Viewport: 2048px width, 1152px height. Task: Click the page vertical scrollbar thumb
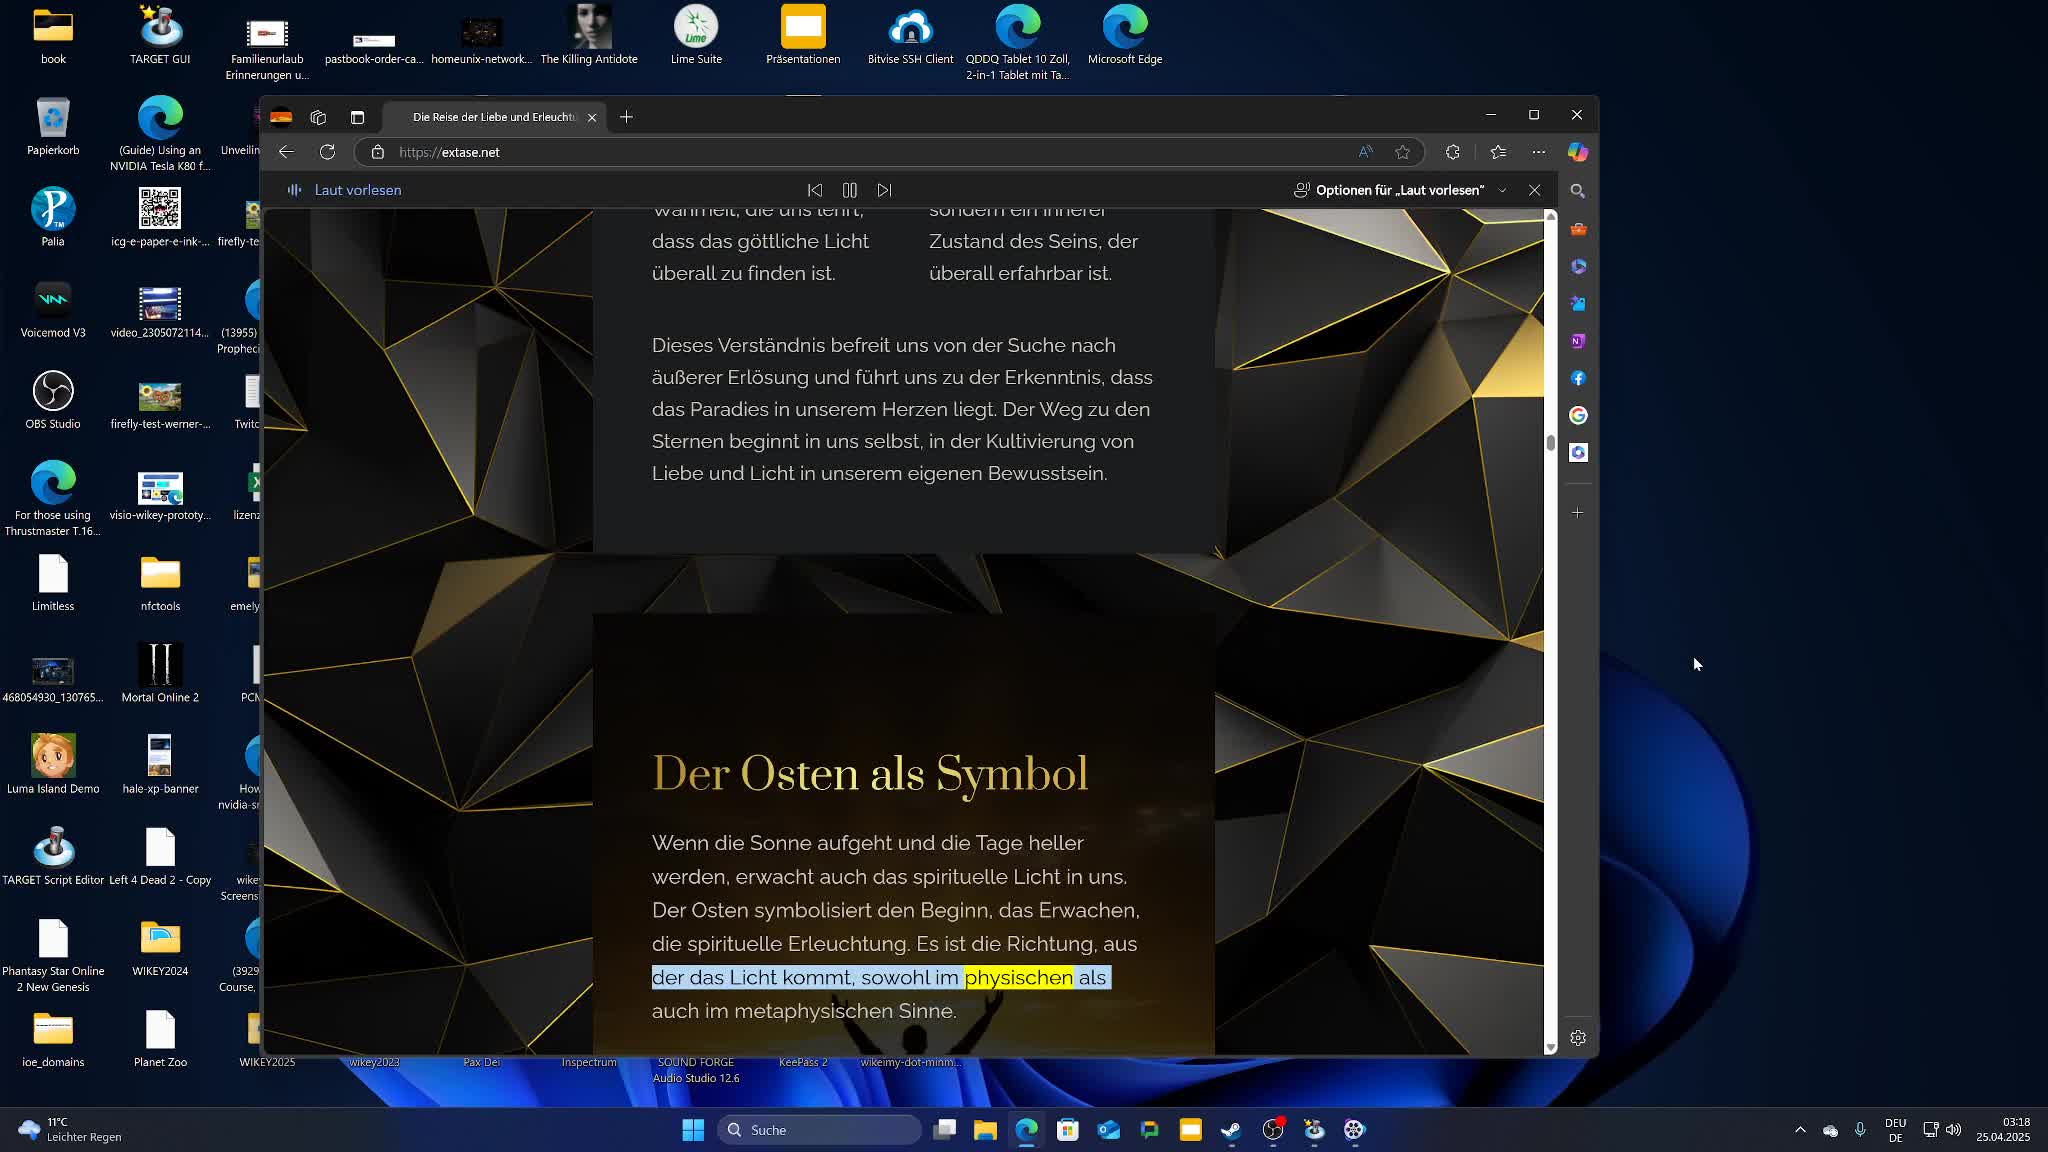[x=1551, y=442]
